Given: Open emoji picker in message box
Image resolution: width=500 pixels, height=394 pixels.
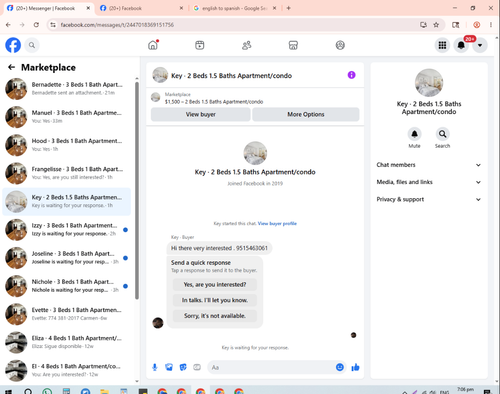Looking at the screenshot, I should [x=340, y=367].
